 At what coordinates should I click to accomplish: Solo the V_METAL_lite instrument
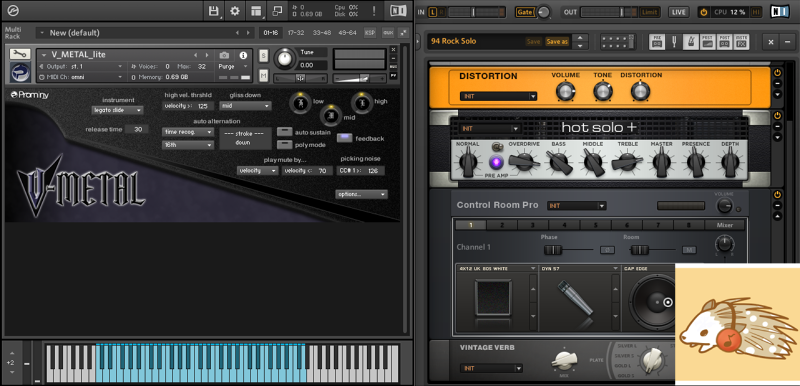tap(263, 56)
